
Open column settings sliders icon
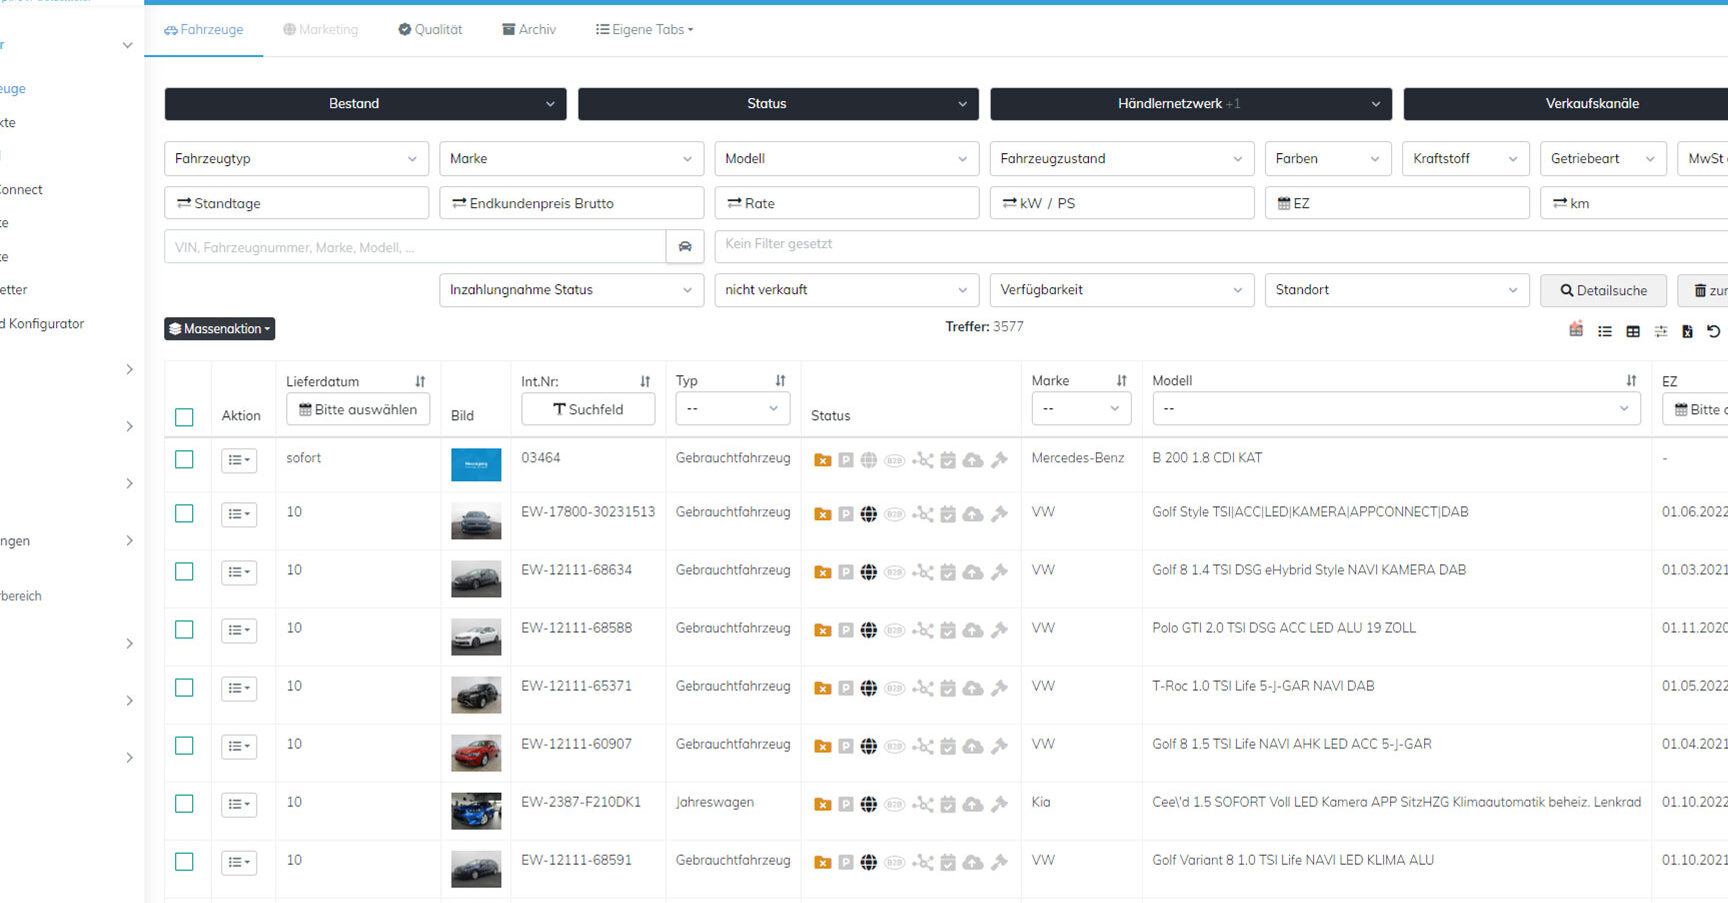pos(1661,331)
